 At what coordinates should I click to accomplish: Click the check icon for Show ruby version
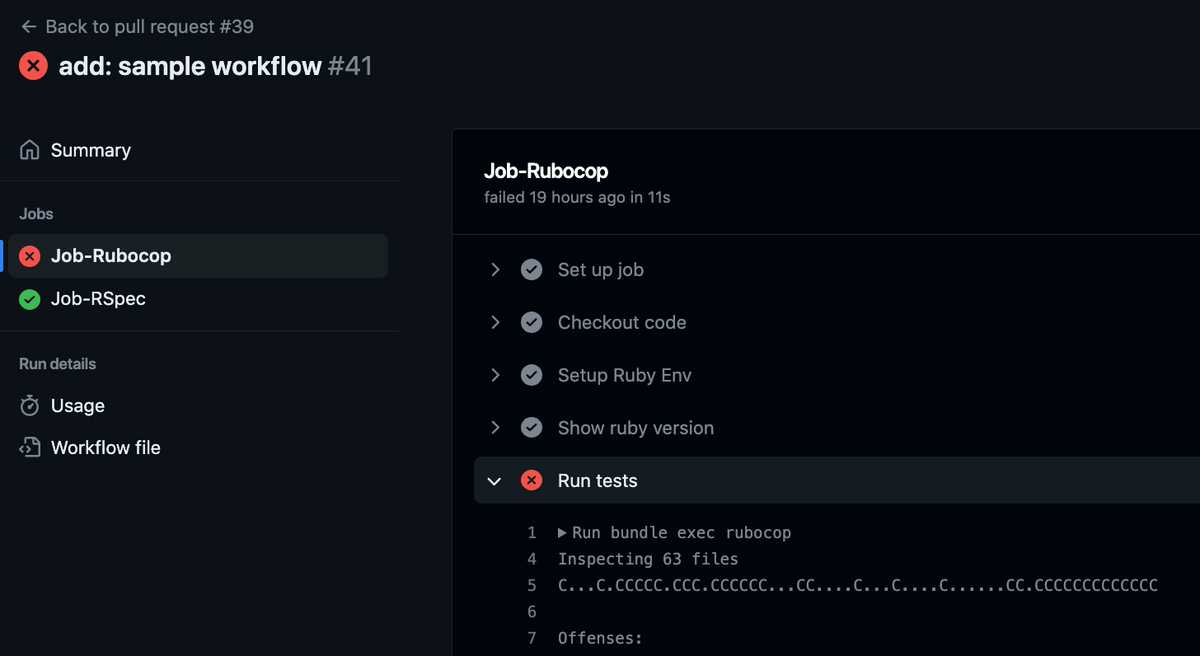coord(532,428)
